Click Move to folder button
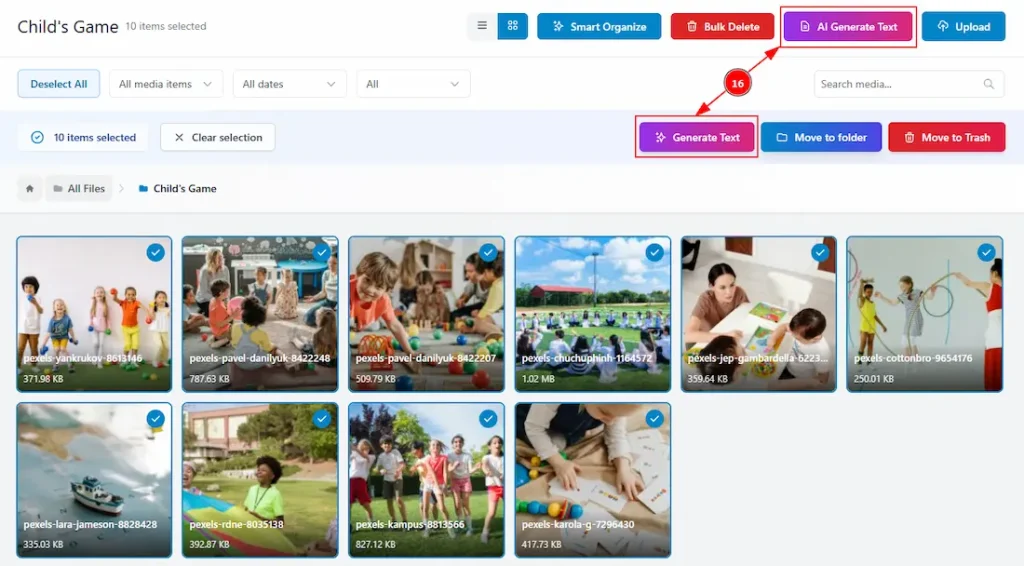 [x=821, y=138]
